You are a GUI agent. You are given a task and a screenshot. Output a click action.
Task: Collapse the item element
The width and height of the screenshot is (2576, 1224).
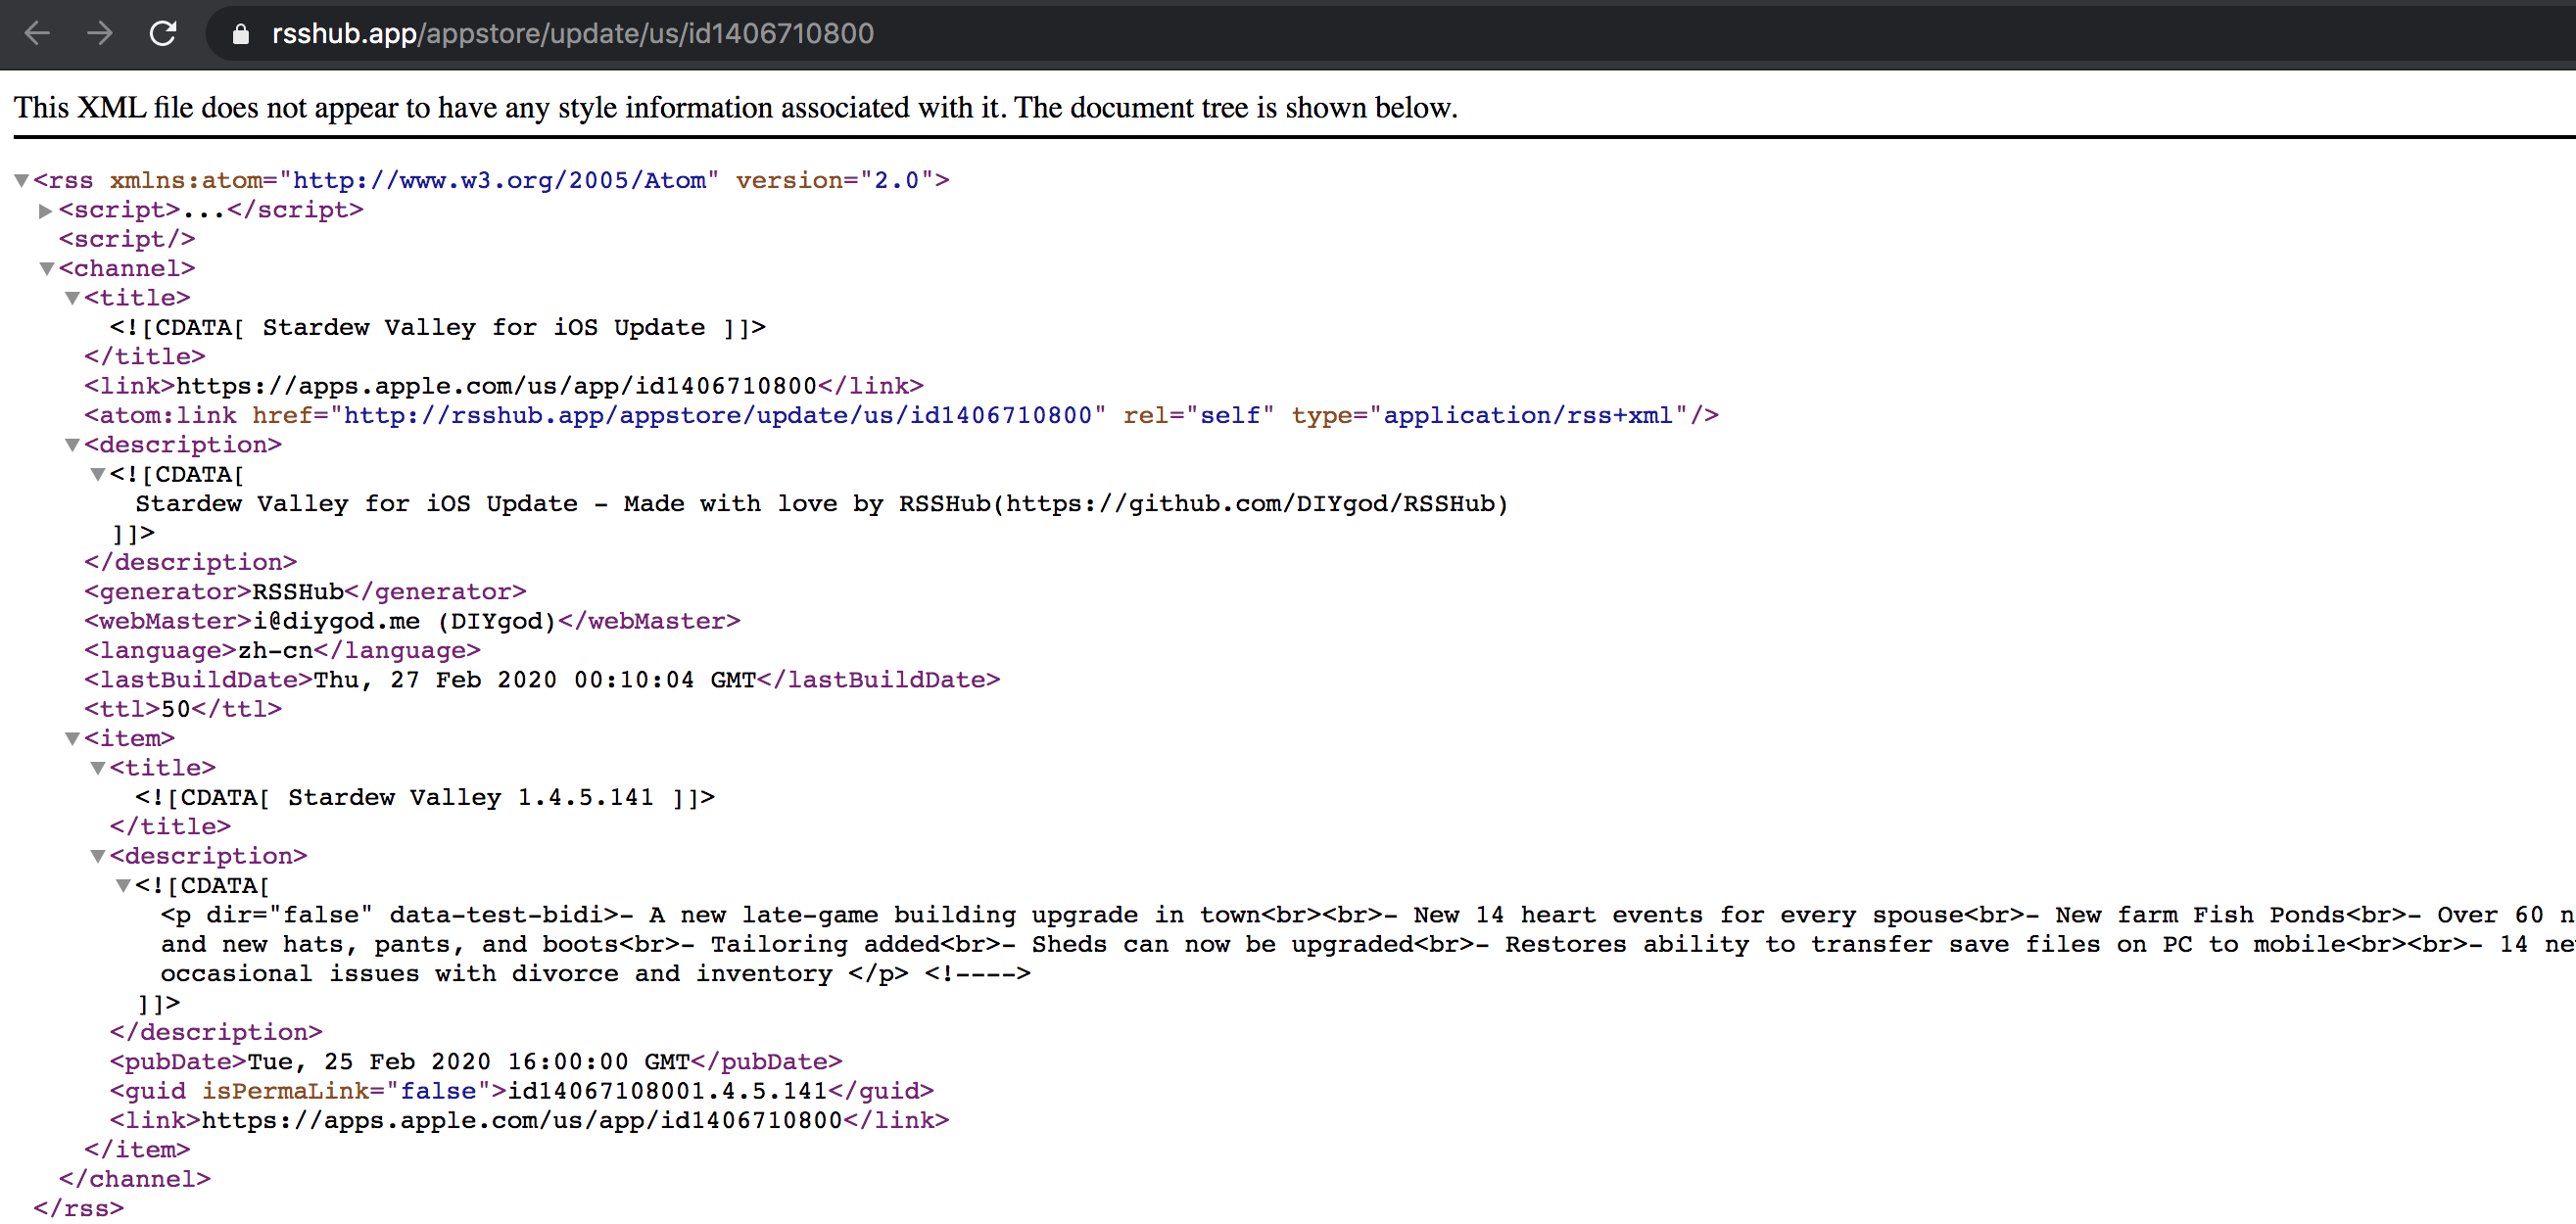[72, 739]
